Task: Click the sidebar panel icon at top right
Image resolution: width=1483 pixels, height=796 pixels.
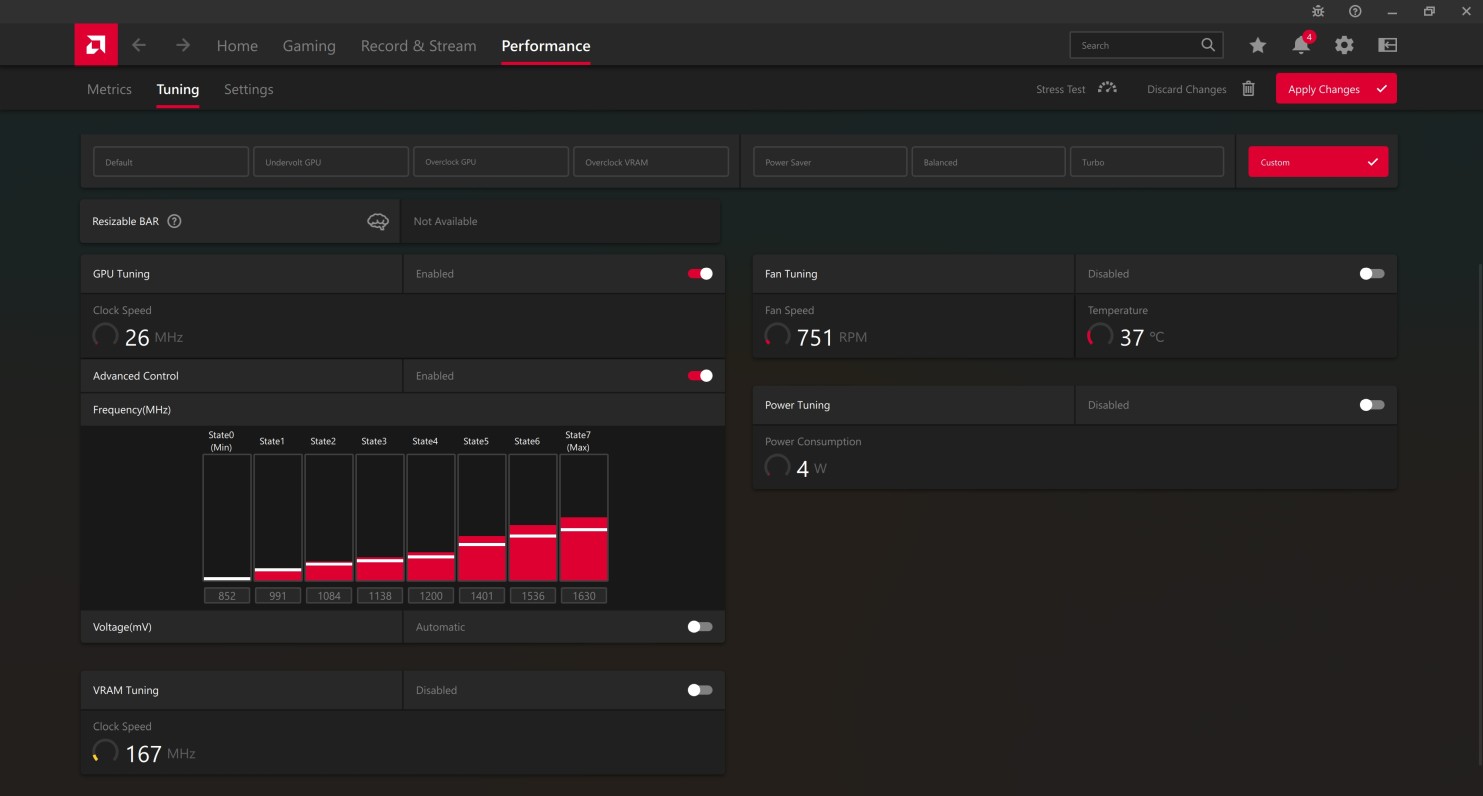Action: click(x=1387, y=45)
